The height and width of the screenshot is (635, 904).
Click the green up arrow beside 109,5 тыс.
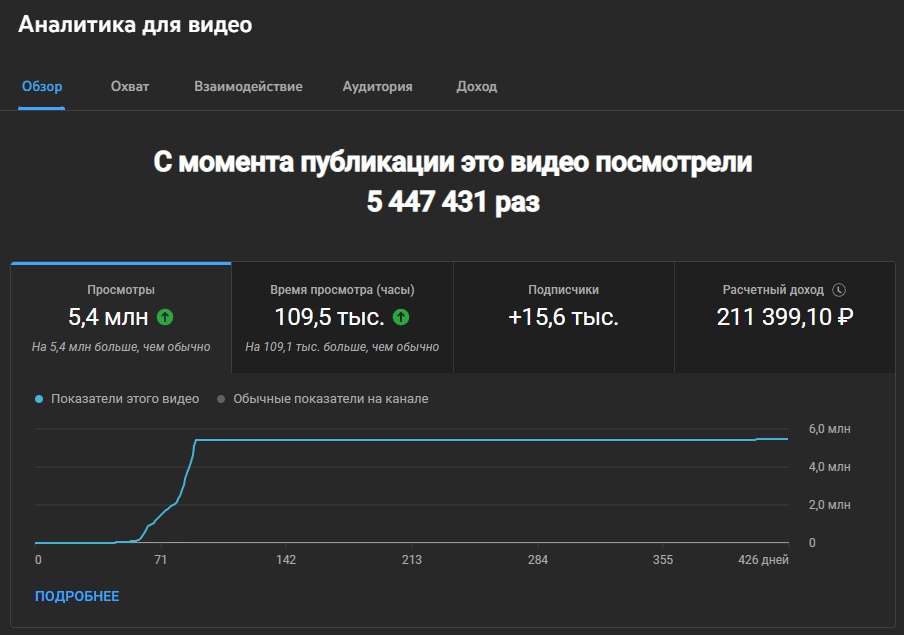(401, 318)
